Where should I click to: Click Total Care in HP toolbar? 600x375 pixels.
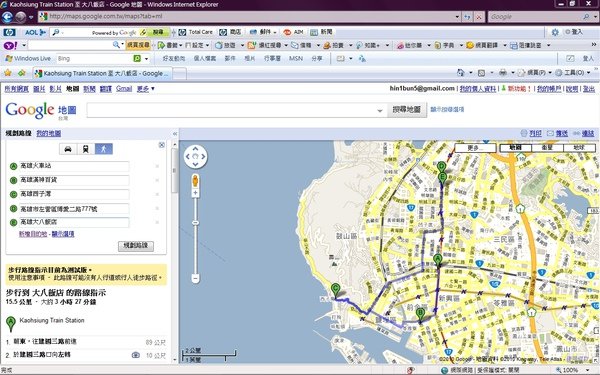tap(196, 32)
